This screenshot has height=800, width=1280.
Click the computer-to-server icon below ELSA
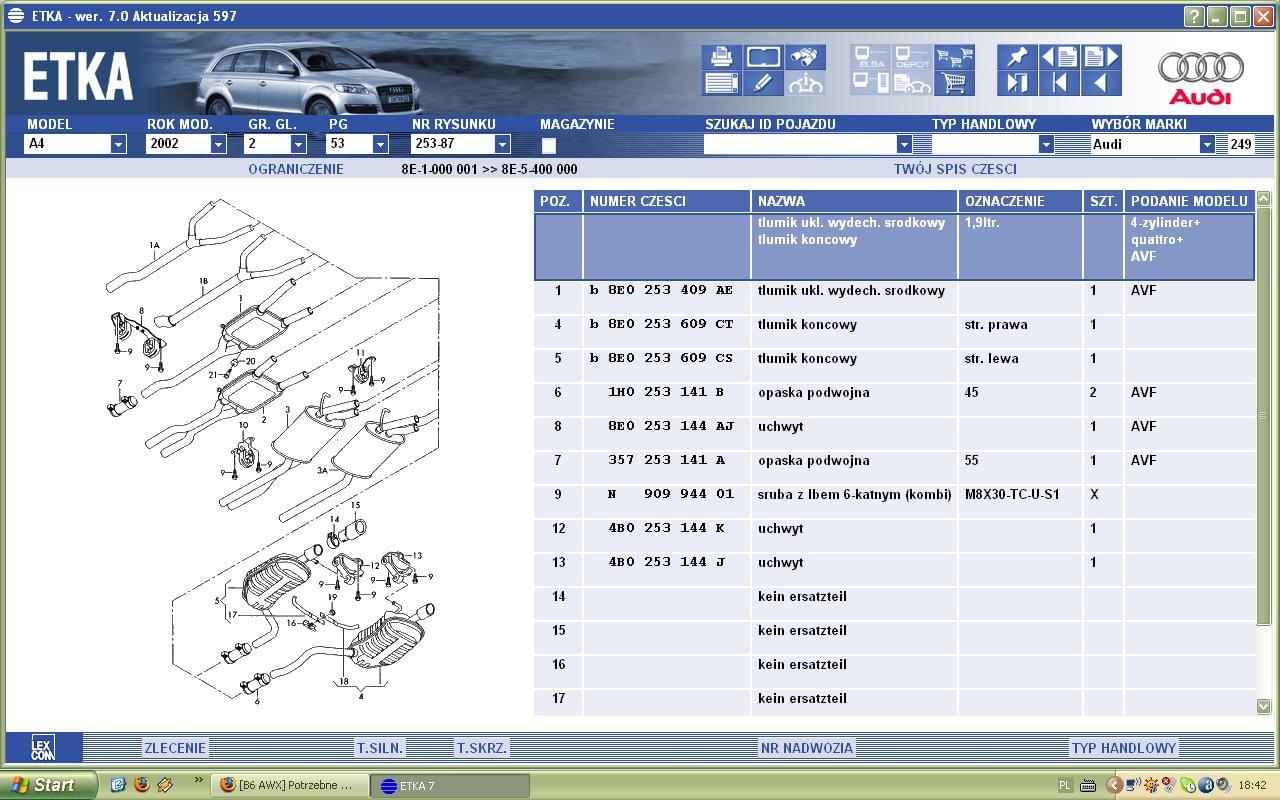tap(872, 83)
